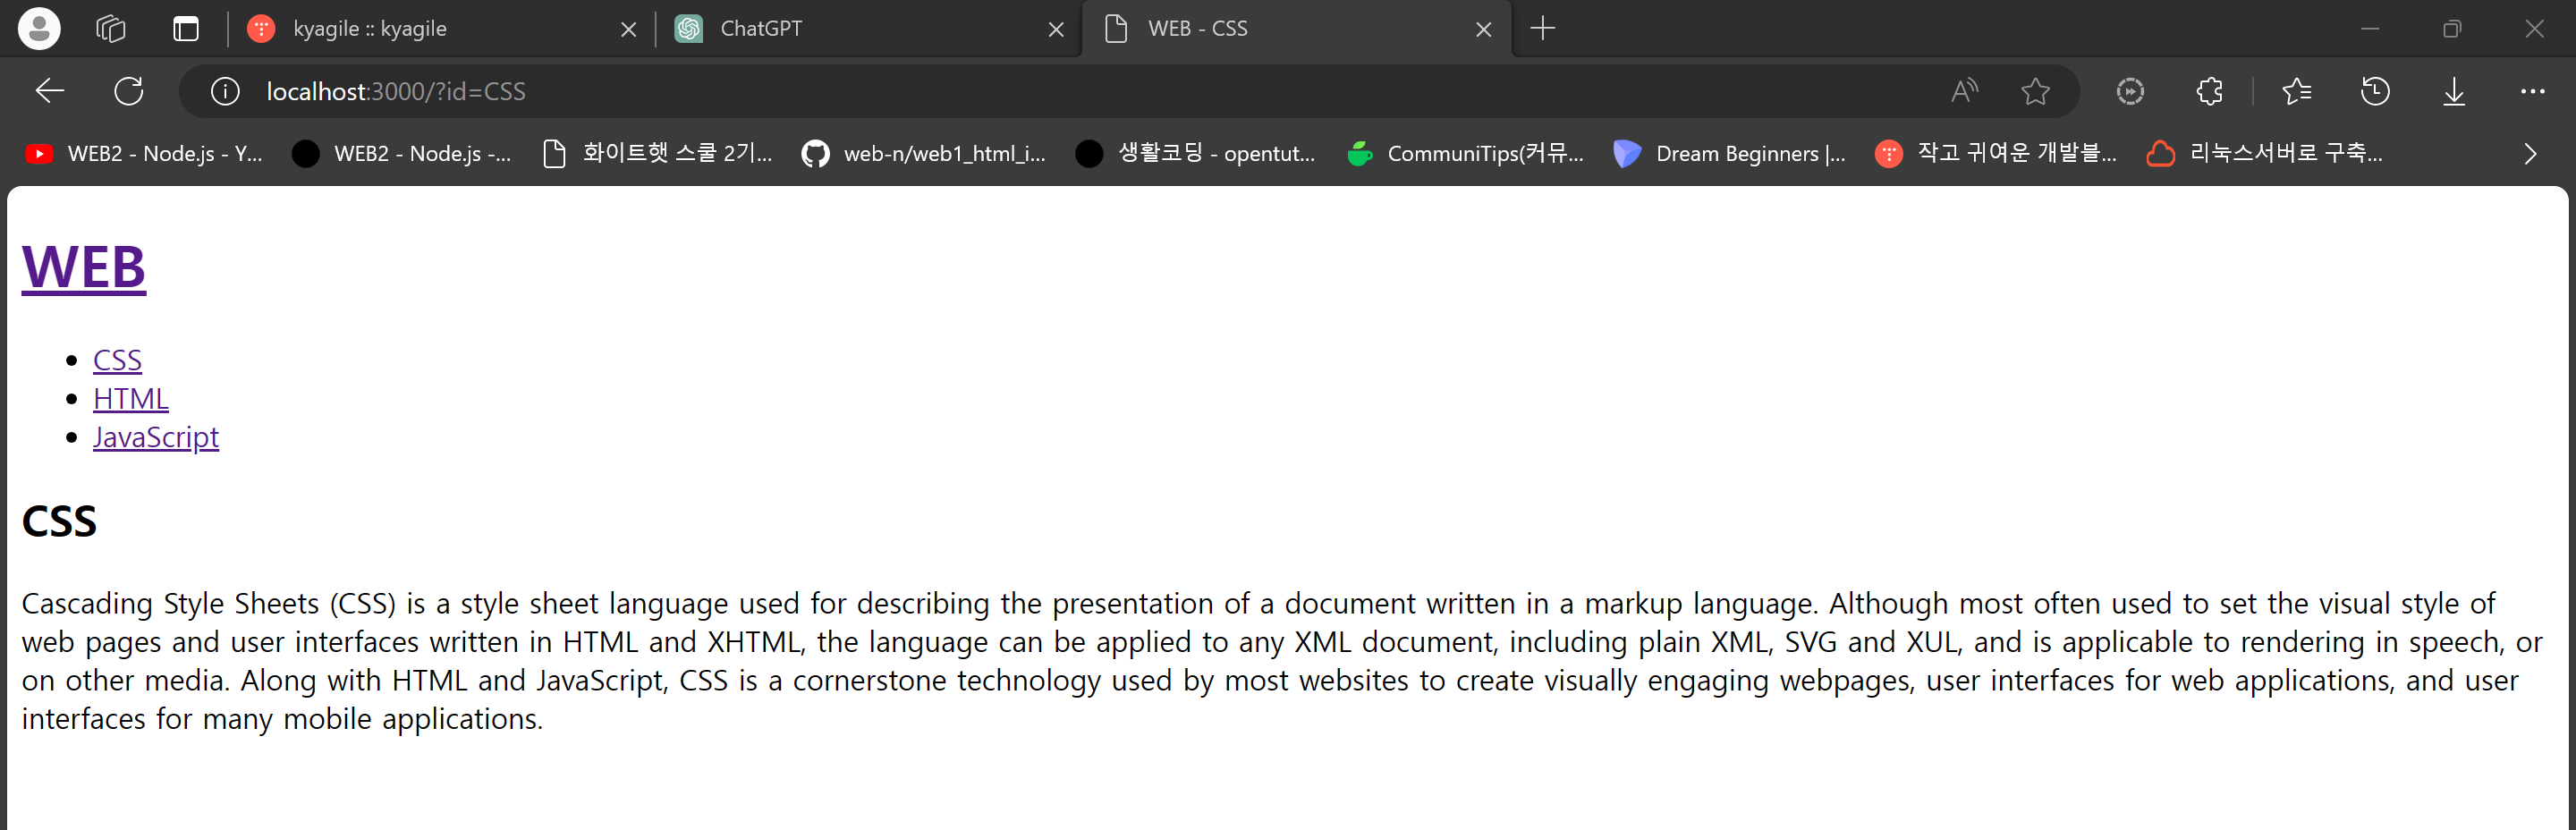This screenshot has width=2576, height=830.
Task: Open the History clock icon
Action: pos(2375,92)
